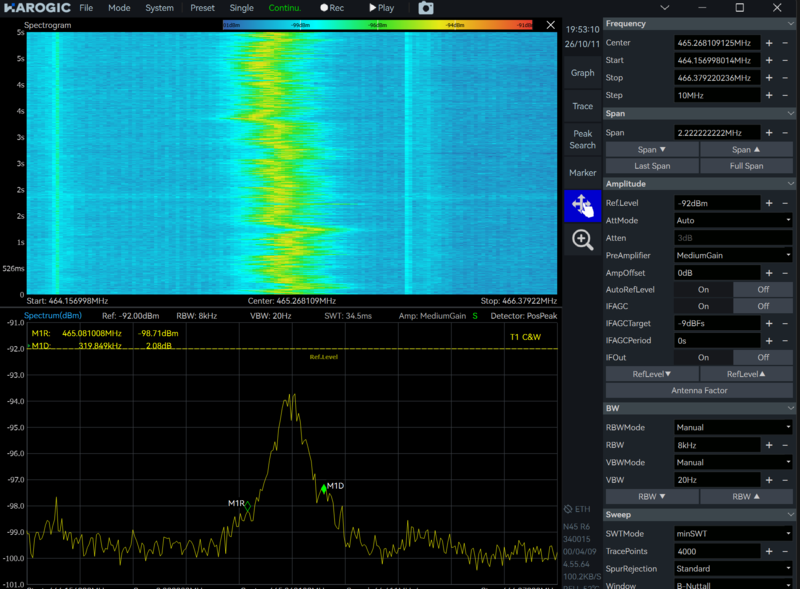Turn IFOut Off

[x=763, y=358]
